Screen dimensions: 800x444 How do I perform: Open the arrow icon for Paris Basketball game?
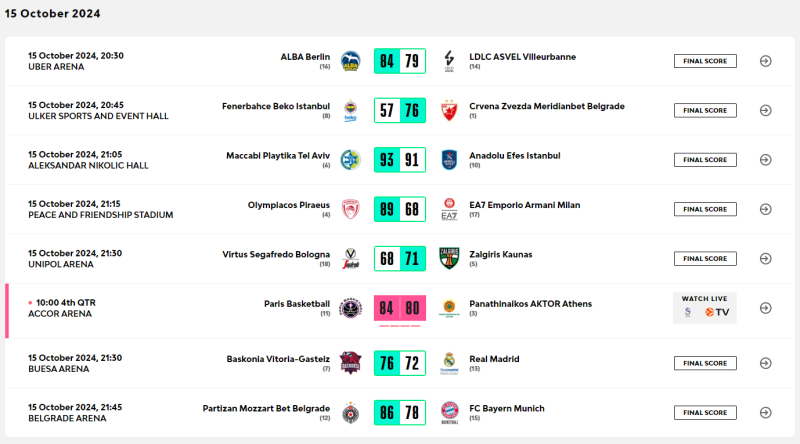point(765,308)
